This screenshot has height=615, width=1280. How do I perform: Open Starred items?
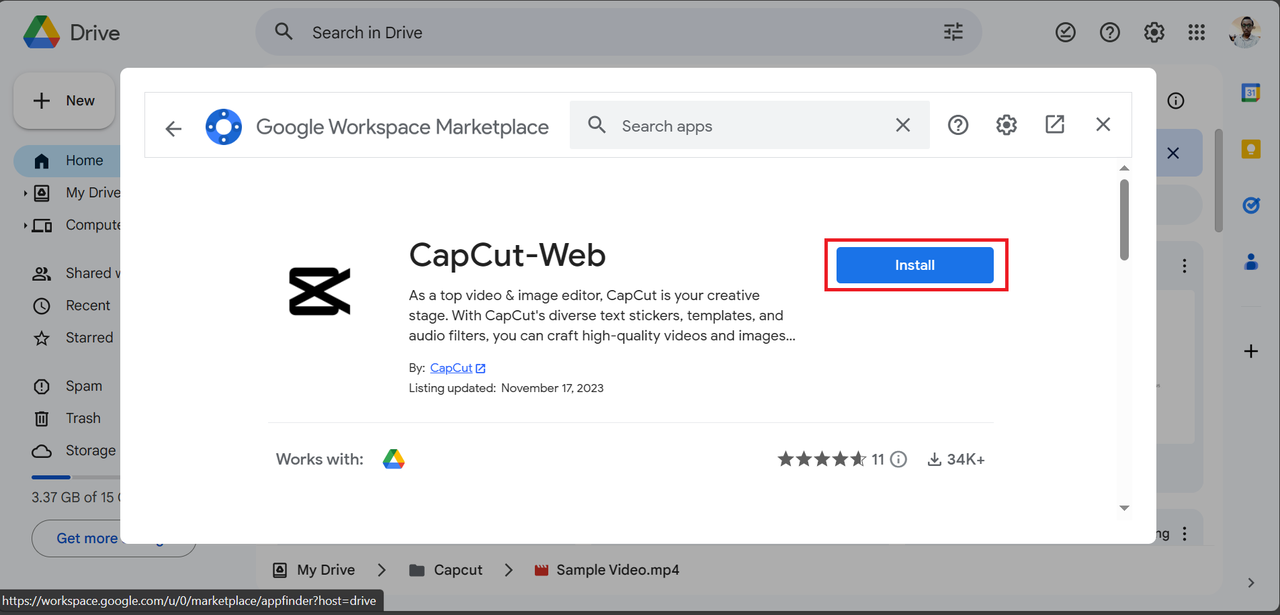coord(72,338)
